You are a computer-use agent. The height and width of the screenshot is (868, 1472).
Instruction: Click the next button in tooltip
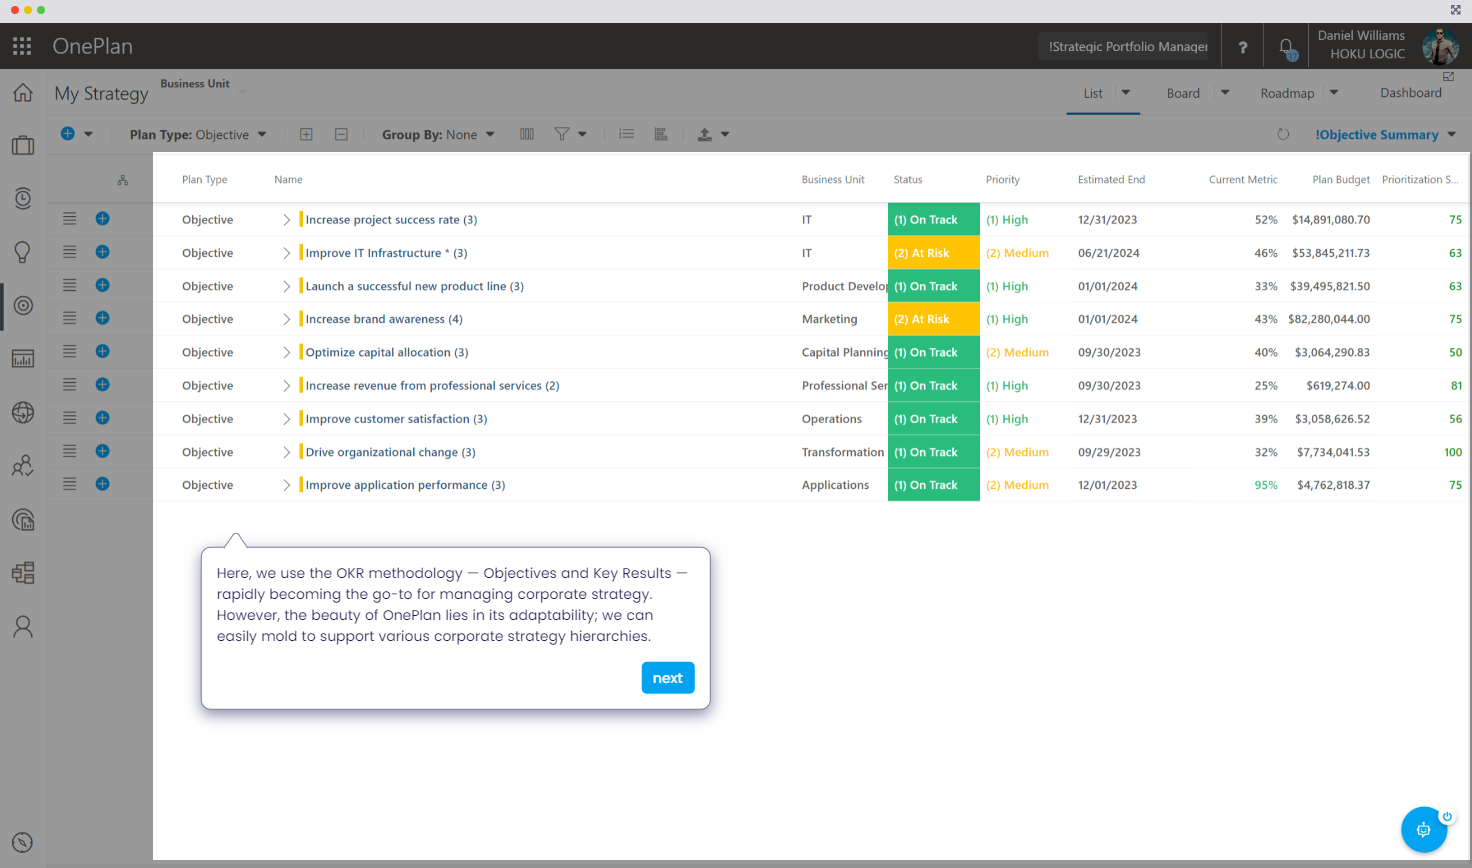667,678
